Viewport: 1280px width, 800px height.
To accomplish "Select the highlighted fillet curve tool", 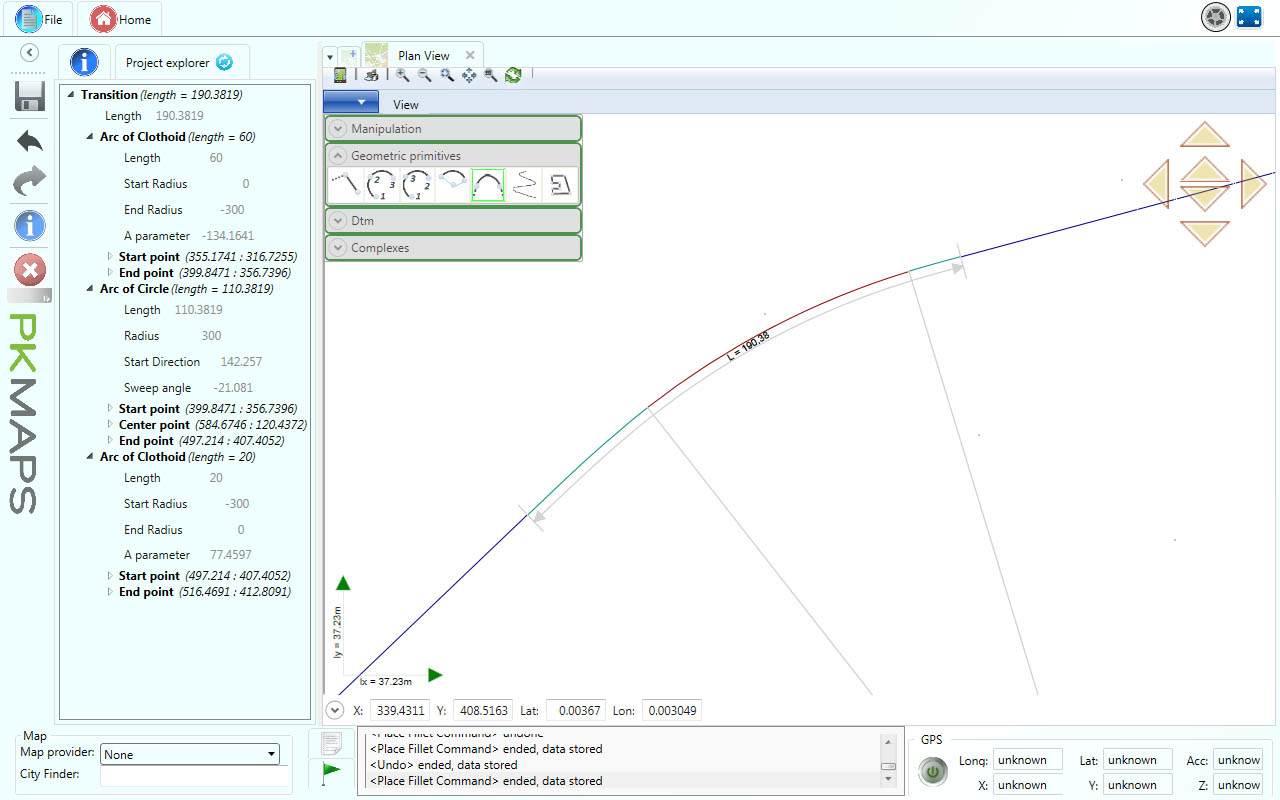I will (x=488, y=185).
